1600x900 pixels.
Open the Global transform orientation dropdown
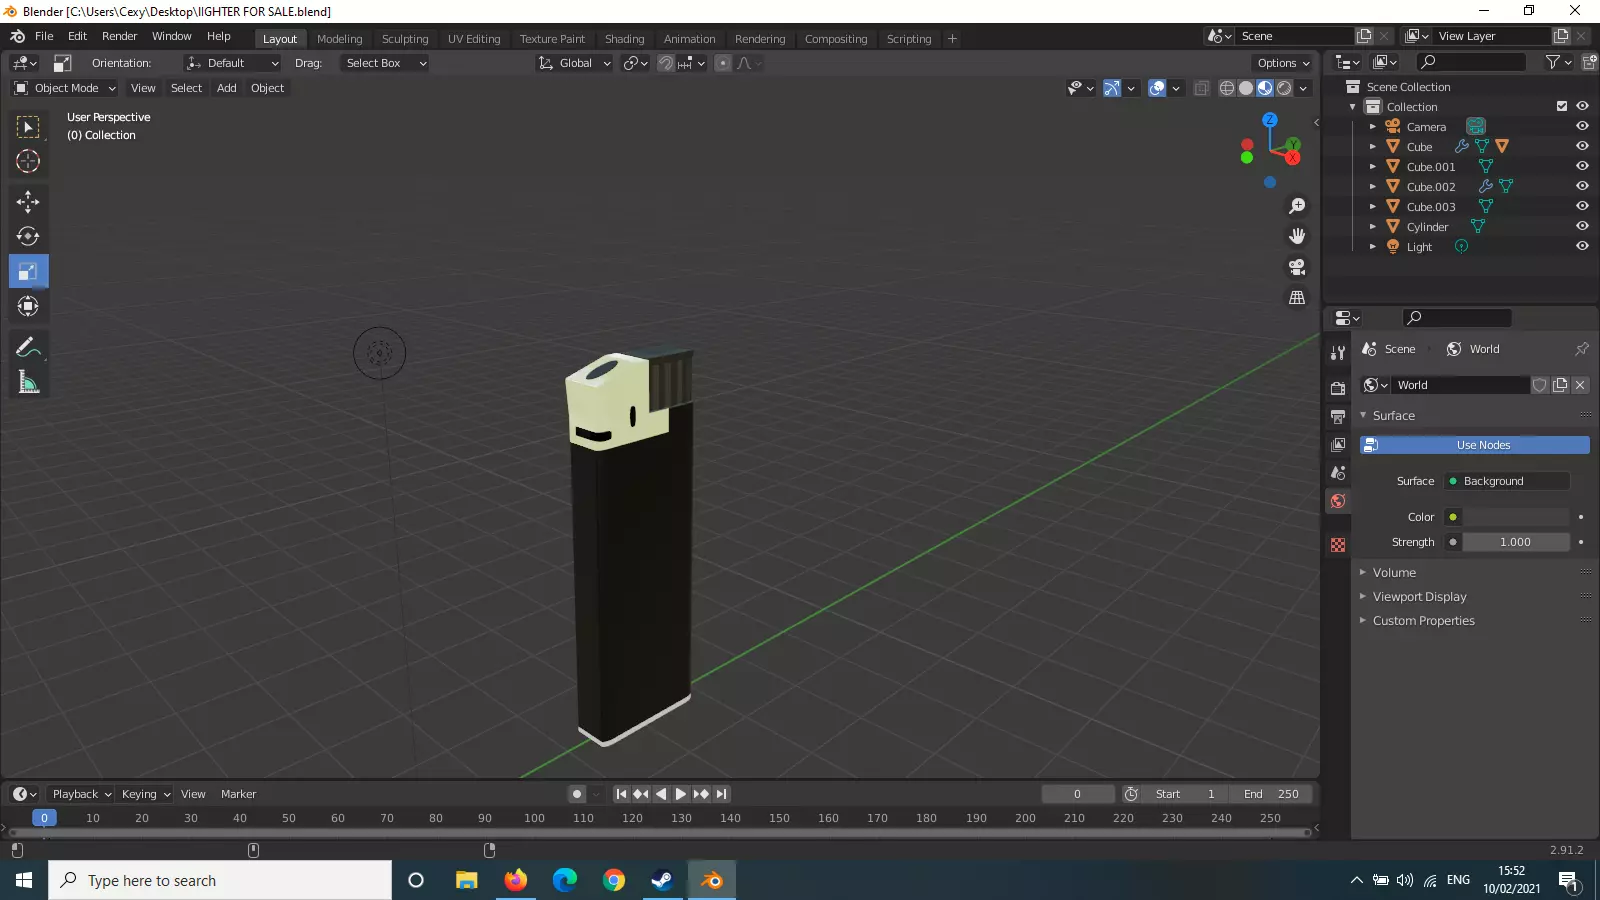click(574, 63)
